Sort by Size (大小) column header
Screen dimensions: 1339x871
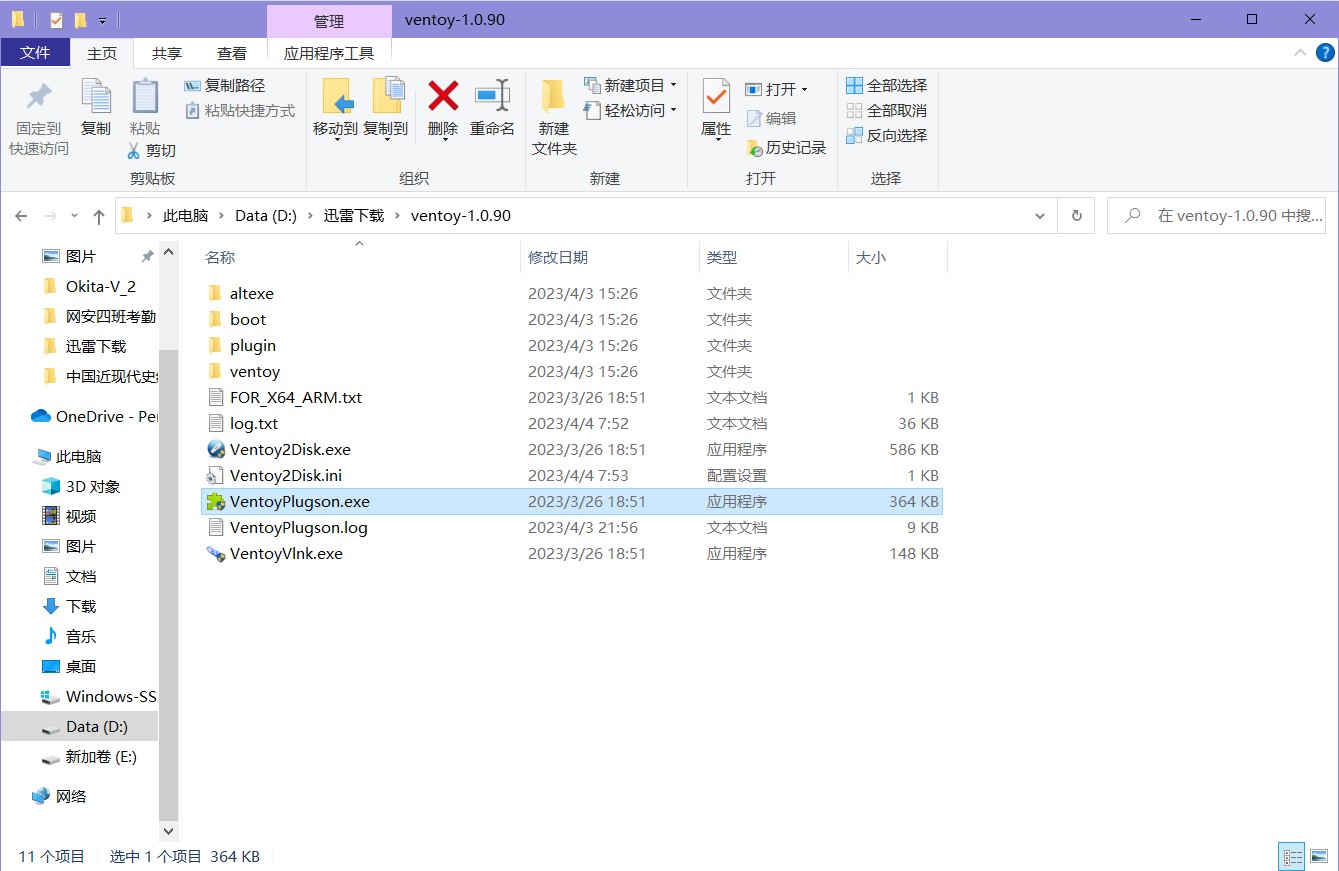897,257
